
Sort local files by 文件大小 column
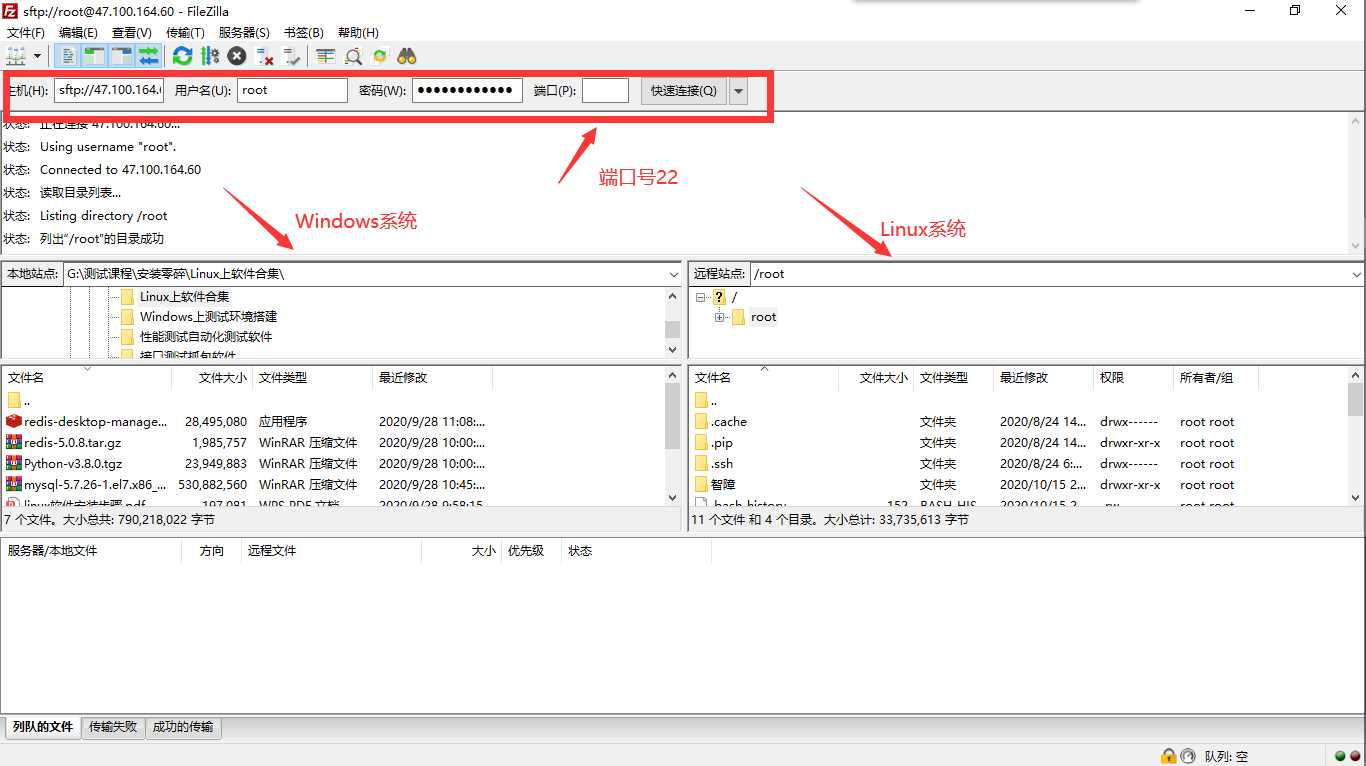(x=212, y=377)
